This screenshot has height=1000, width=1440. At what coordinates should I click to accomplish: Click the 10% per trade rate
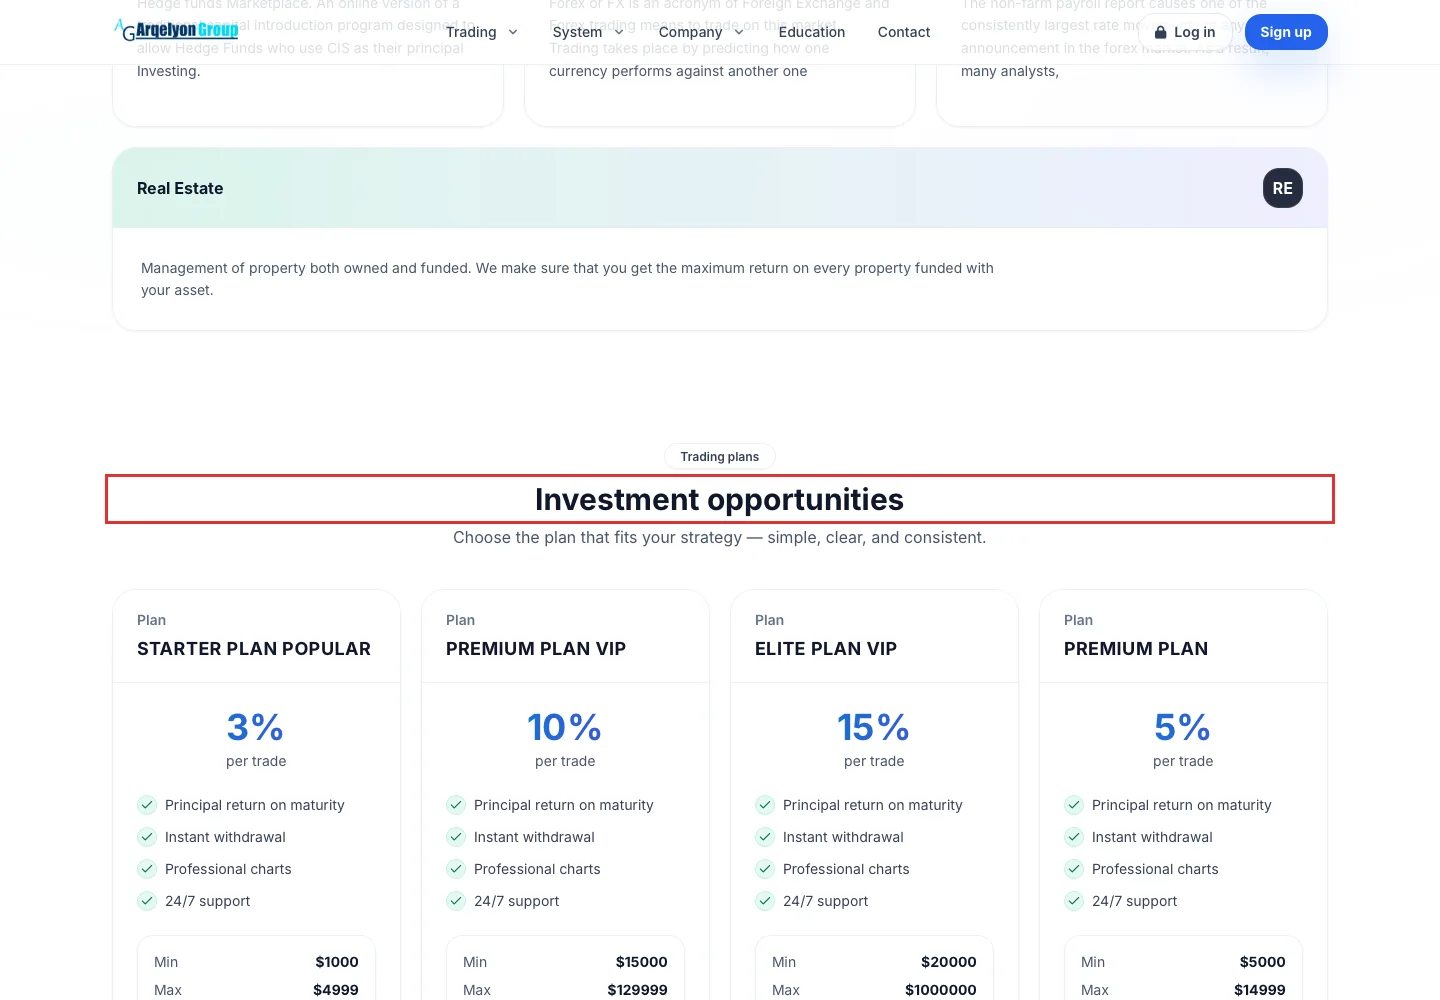click(565, 728)
